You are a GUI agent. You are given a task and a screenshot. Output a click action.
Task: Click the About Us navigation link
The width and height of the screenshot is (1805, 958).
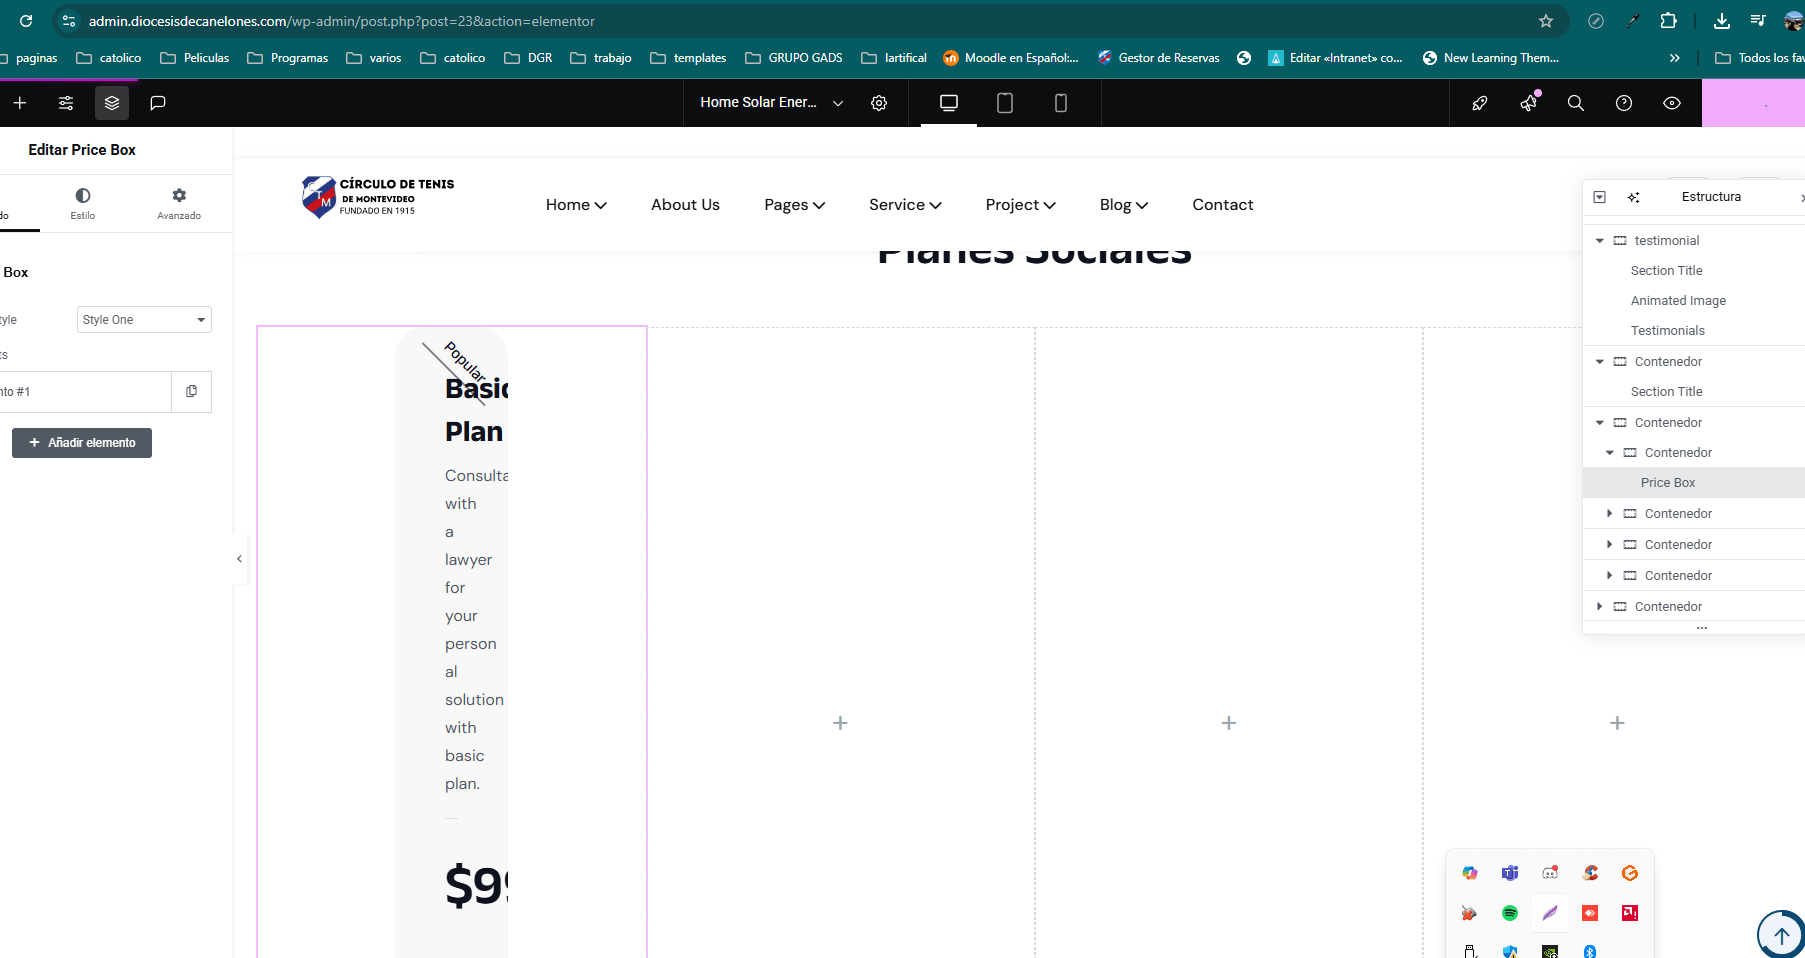[685, 205]
